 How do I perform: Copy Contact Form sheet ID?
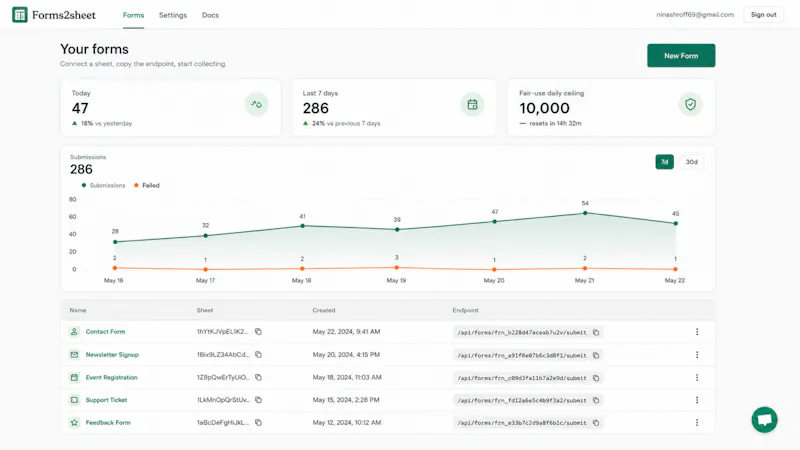(258, 332)
